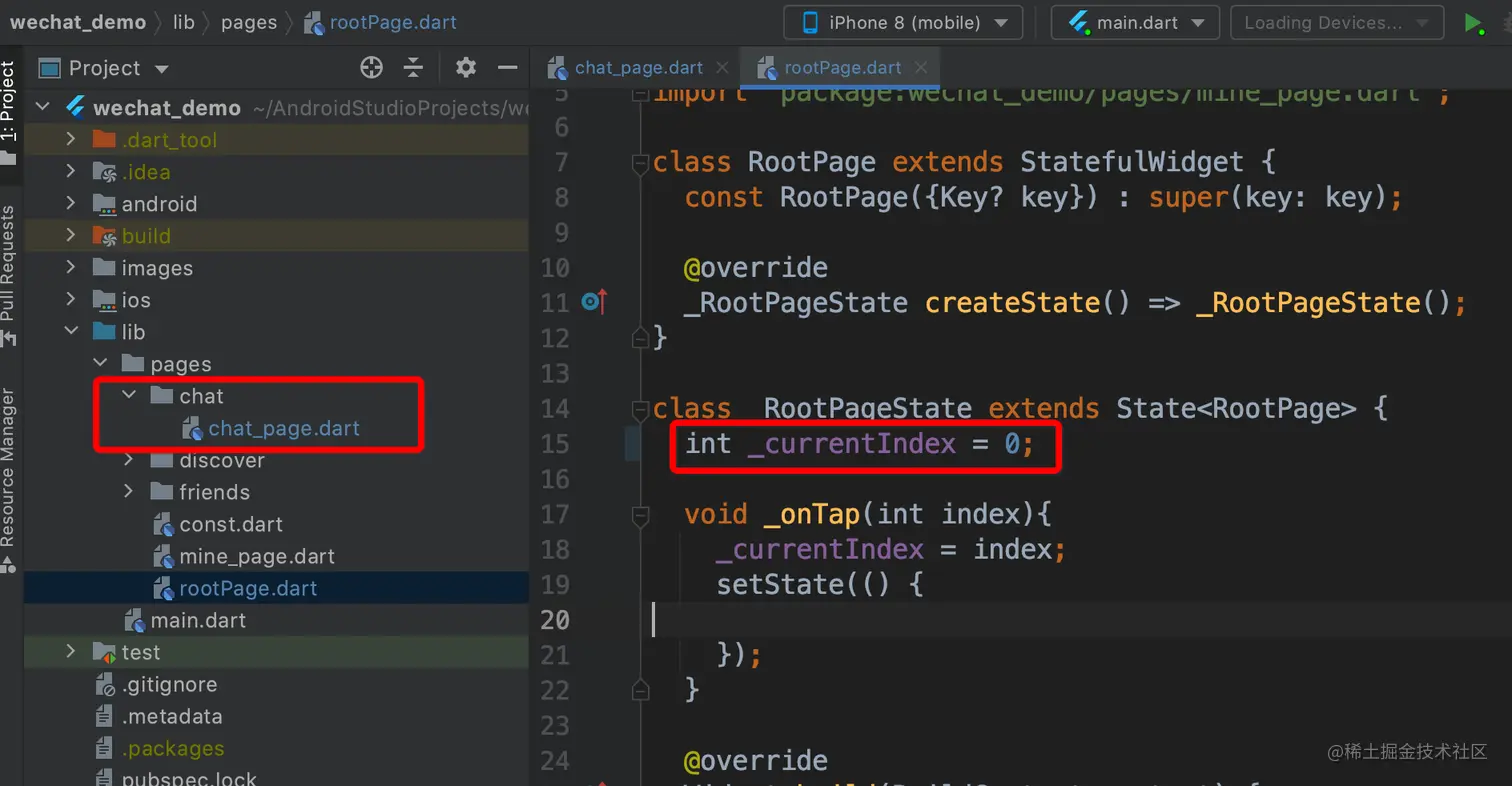Image resolution: width=1512 pixels, height=786 pixels.
Task: Fold the _RootPageState class at line 14
Action: pos(639,409)
